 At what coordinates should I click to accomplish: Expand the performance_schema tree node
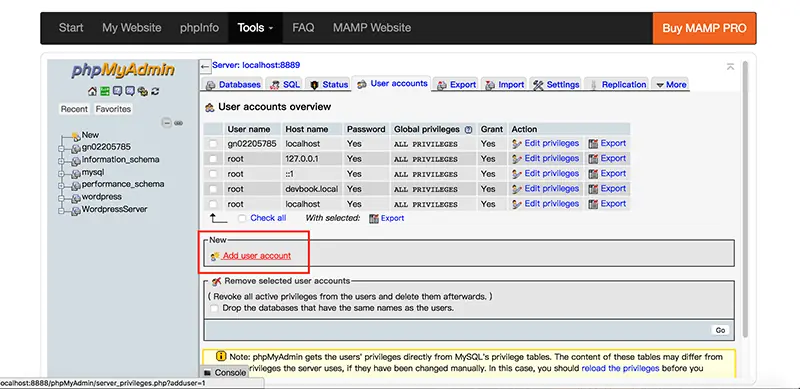[x=61, y=186]
